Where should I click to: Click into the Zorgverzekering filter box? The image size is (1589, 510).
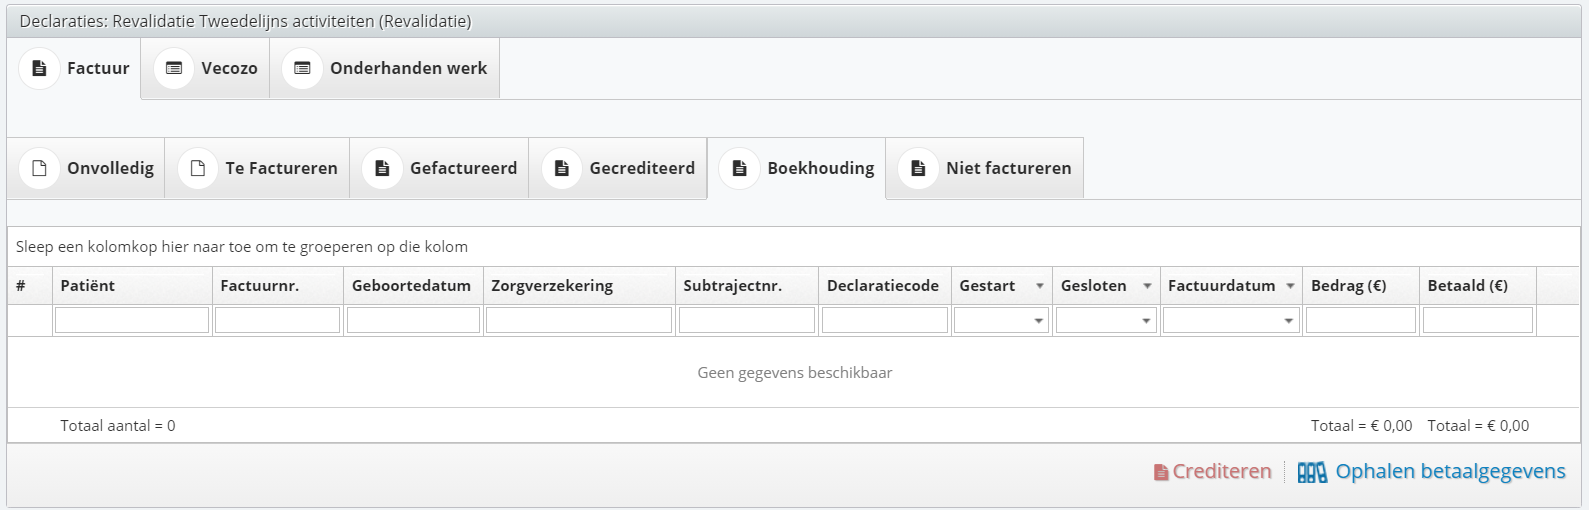coord(578,320)
